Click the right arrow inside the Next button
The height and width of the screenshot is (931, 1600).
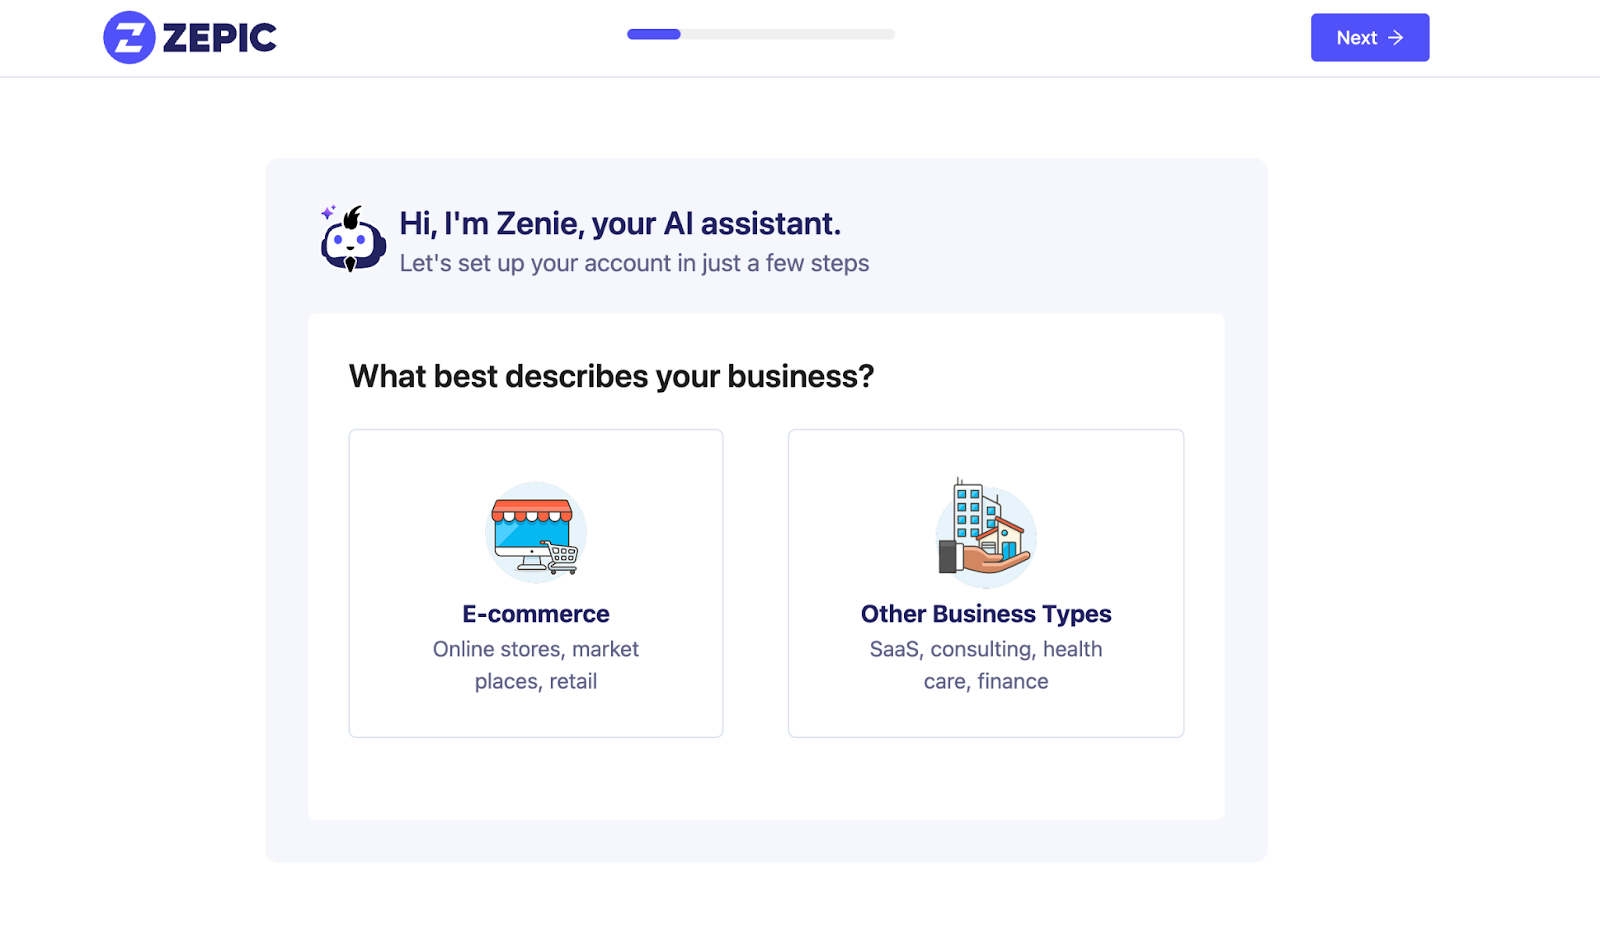click(x=1396, y=38)
